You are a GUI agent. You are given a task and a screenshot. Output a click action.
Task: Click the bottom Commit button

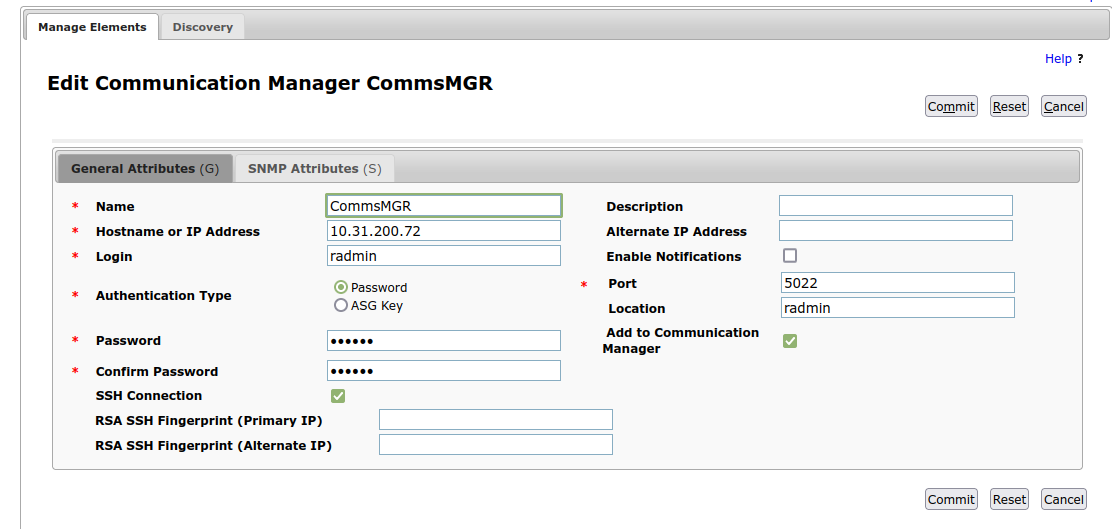click(x=951, y=499)
